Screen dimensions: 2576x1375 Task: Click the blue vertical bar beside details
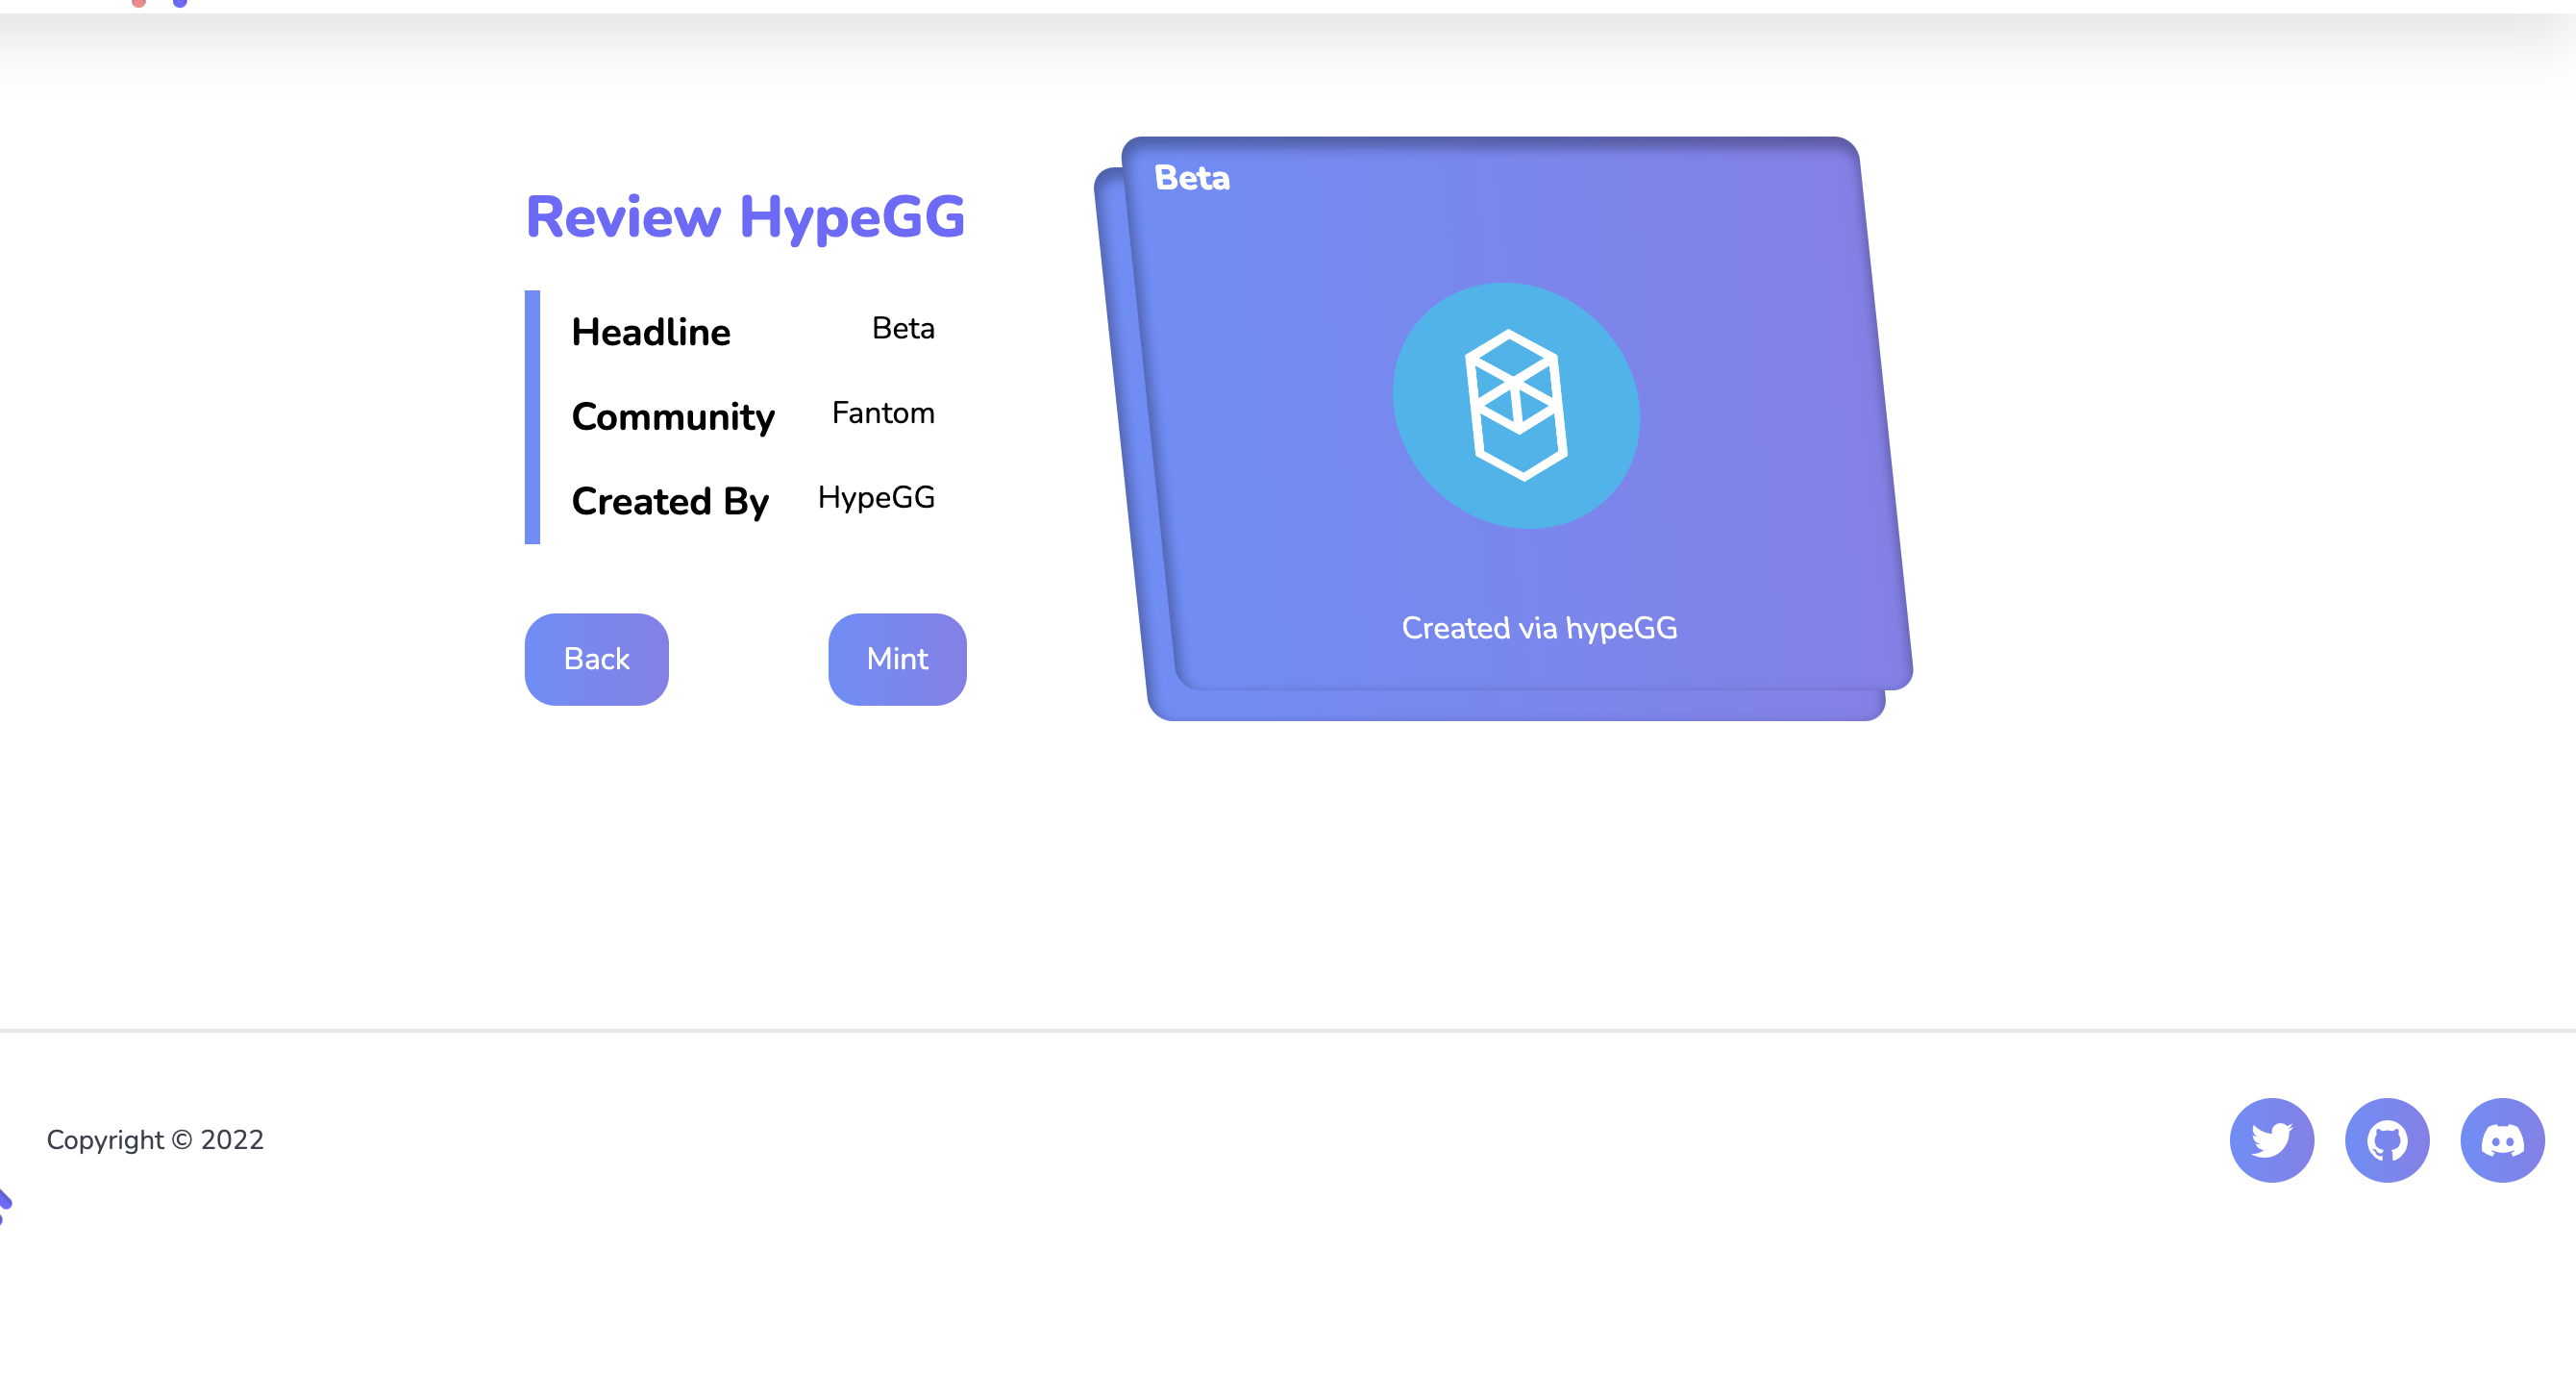click(x=532, y=417)
